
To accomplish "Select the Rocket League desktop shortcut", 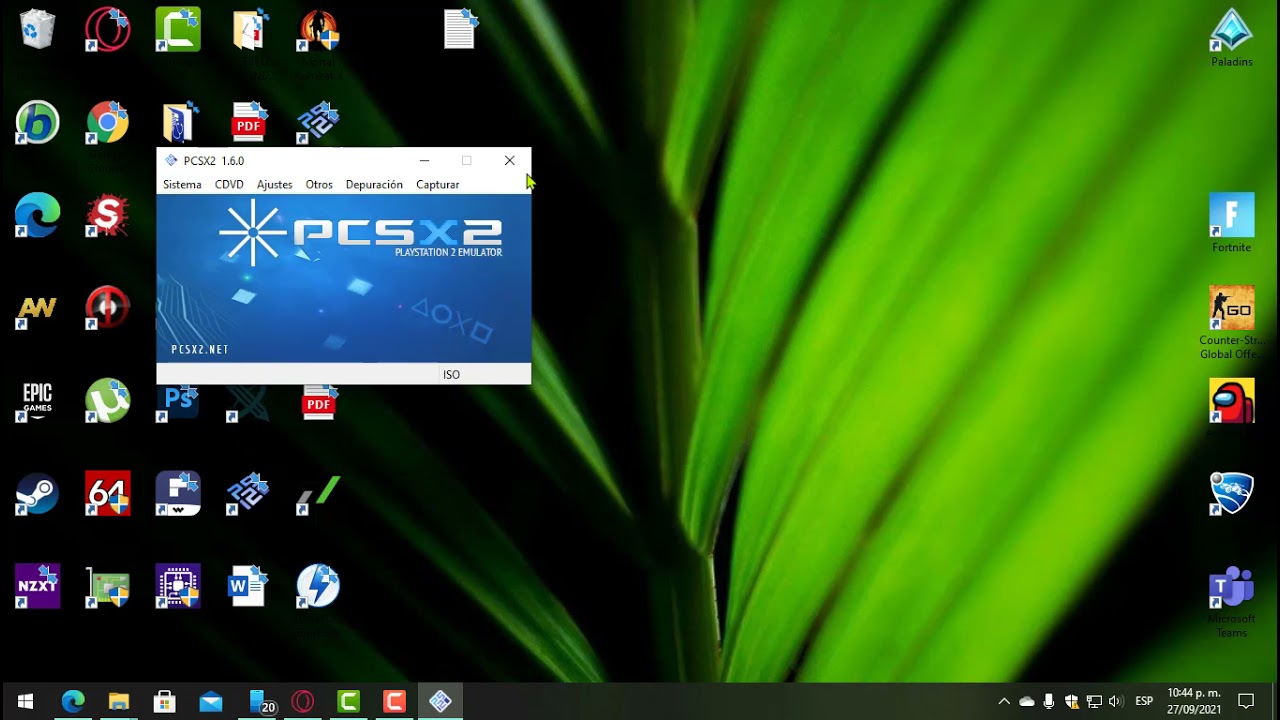I will point(1232,494).
